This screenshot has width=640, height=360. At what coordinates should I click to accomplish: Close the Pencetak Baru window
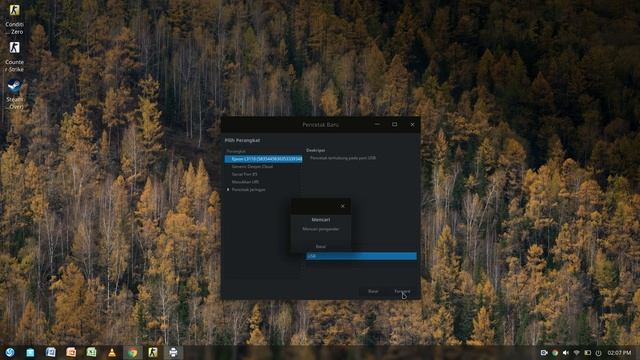tap(413, 124)
